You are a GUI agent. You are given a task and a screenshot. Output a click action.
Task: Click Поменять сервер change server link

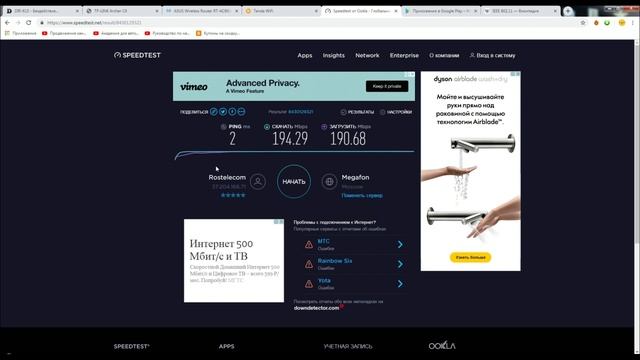pyautogui.click(x=362, y=196)
